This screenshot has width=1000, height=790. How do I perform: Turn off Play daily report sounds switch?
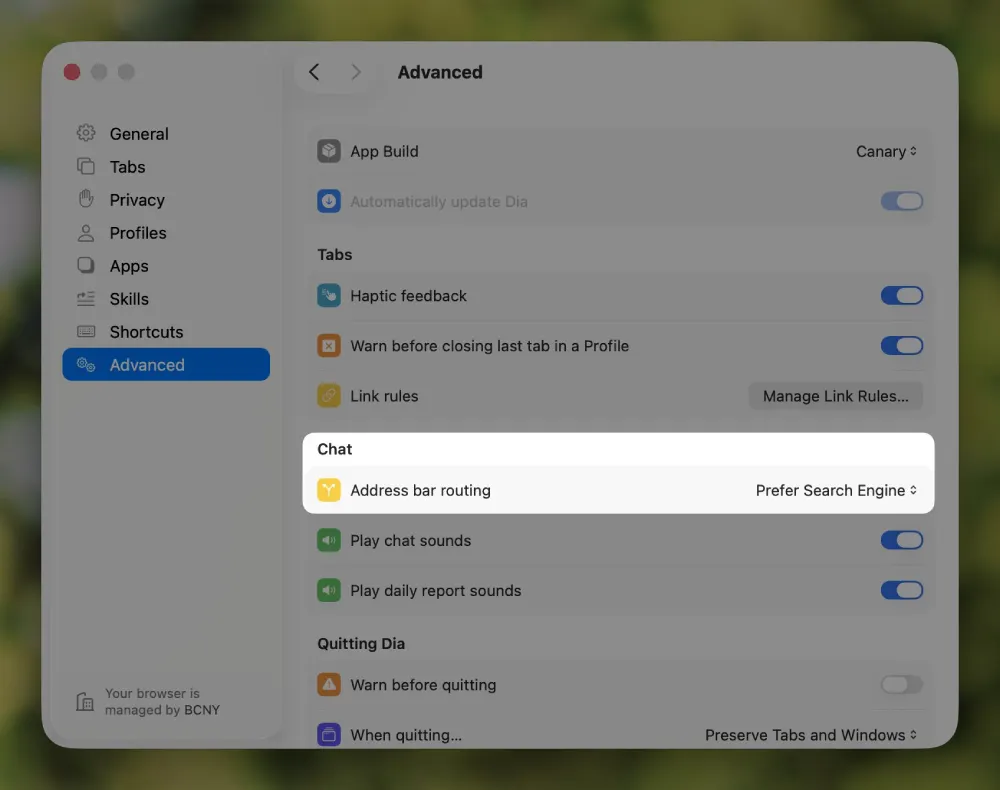coord(902,590)
